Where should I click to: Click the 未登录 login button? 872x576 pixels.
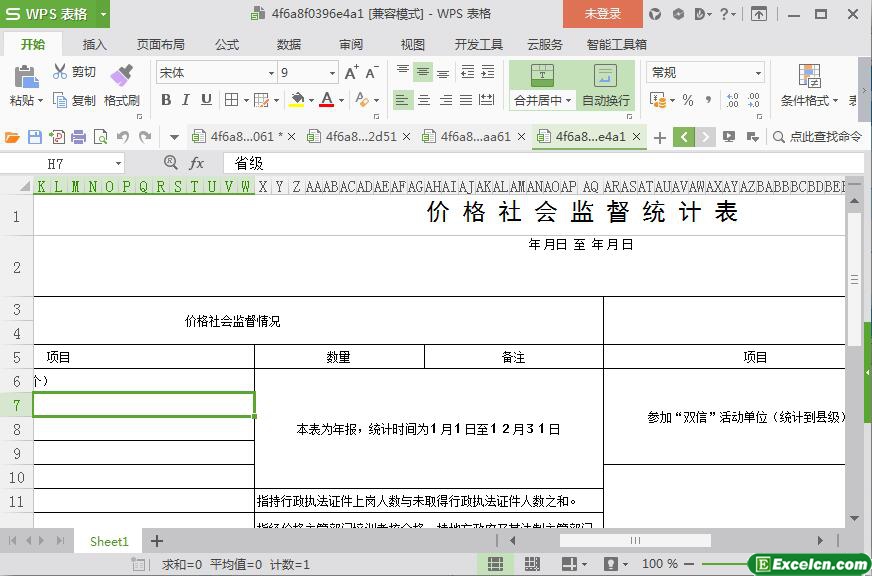click(602, 14)
